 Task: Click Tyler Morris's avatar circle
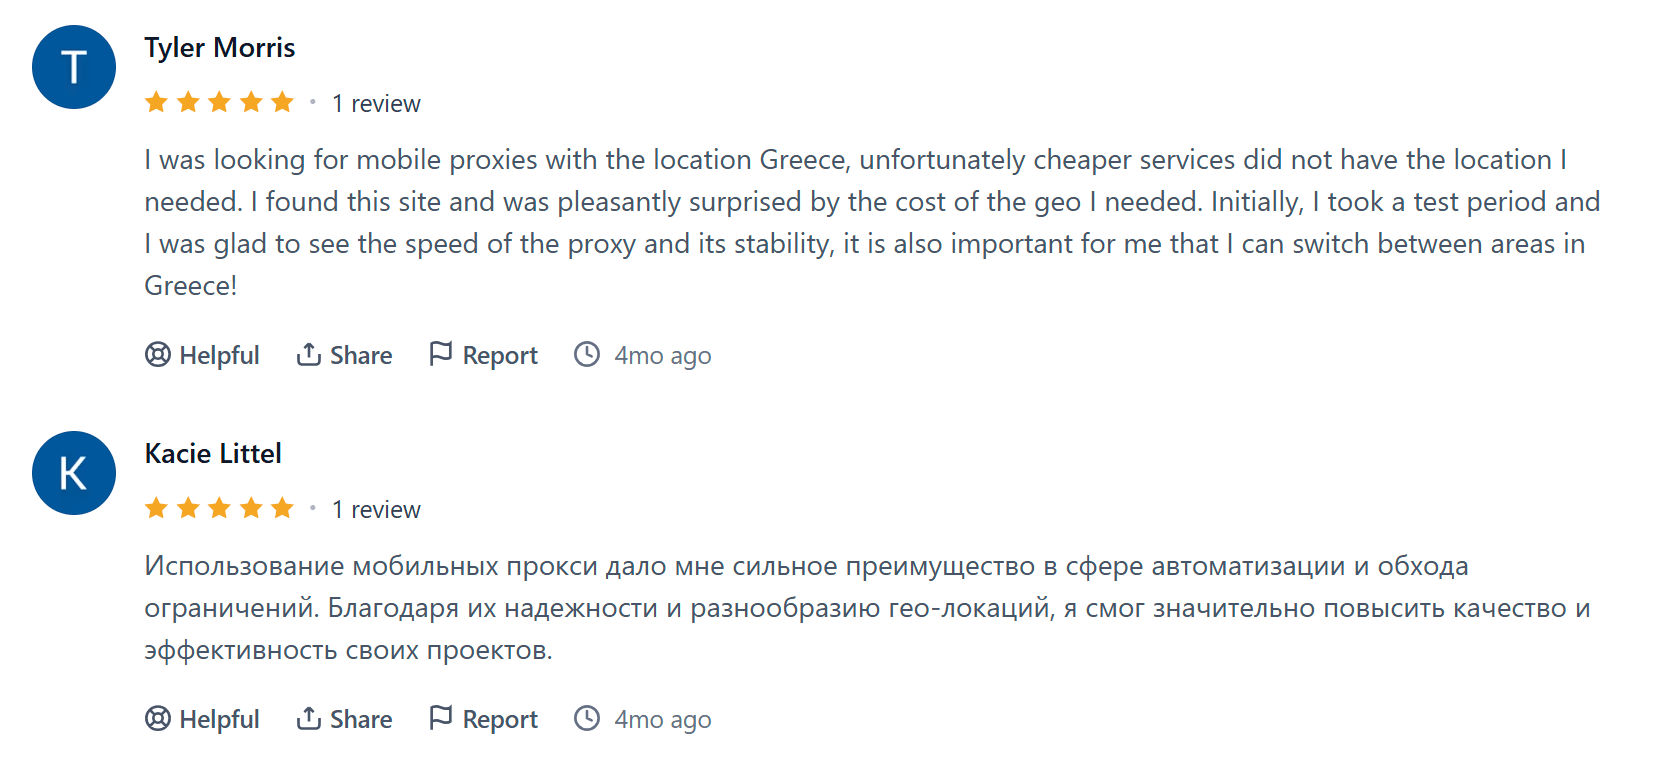(x=74, y=67)
